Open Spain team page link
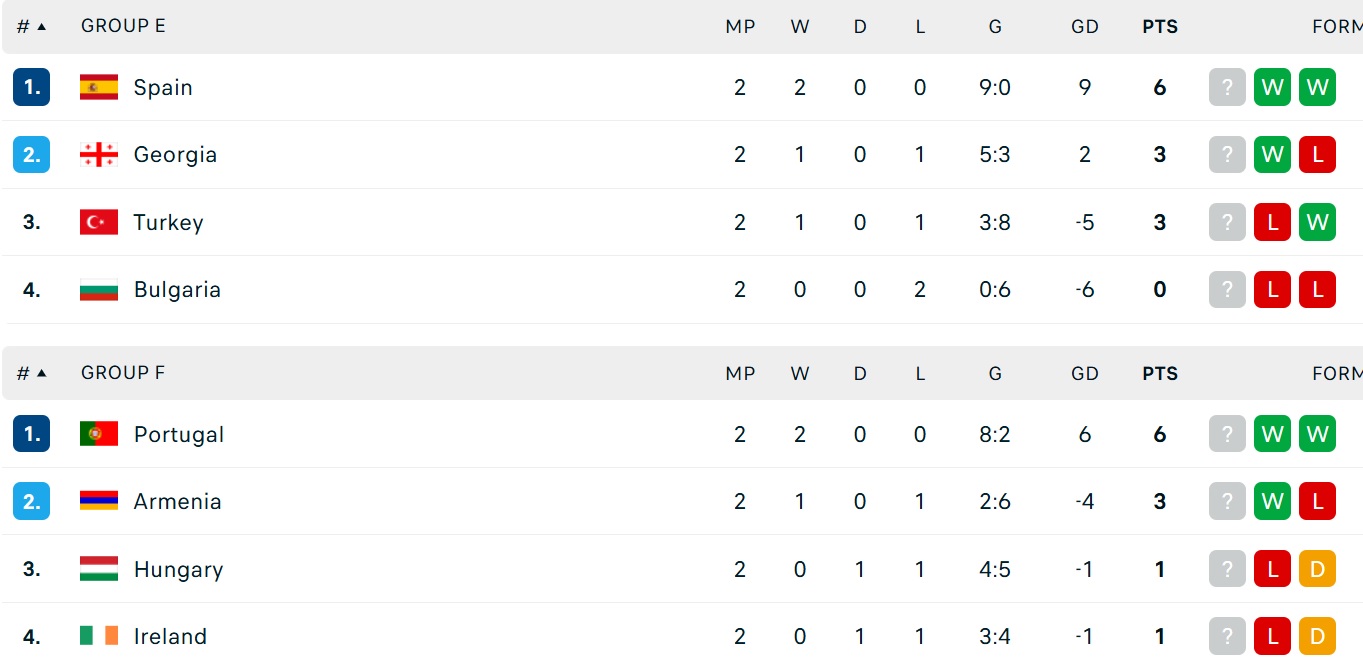 click(x=163, y=87)
